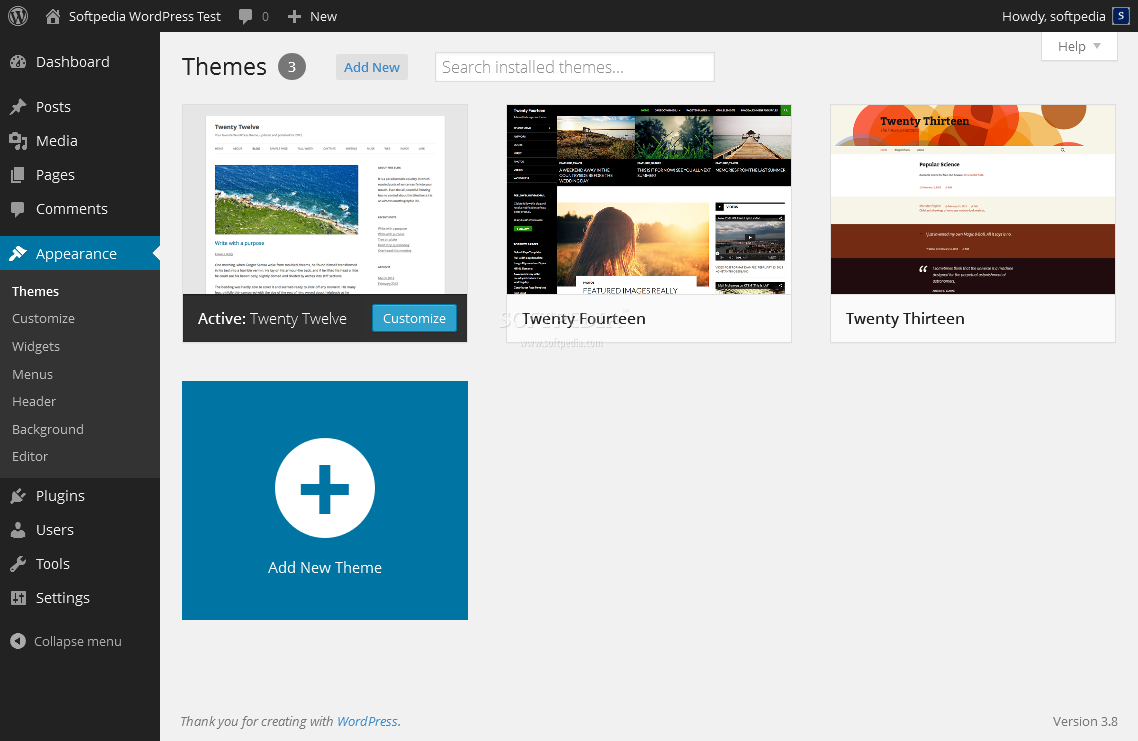1138x741 pixels.
Task: Open the Plugins menu
Action: (60, 496)
